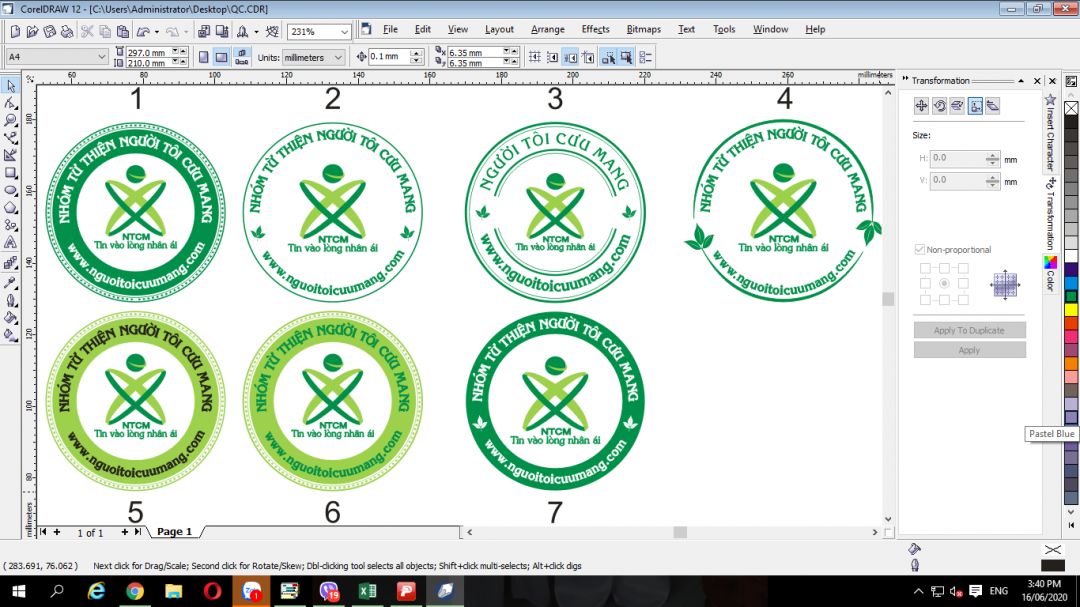
Task: Switch to the Page 1 tab
Action: (x=174, y=532)
